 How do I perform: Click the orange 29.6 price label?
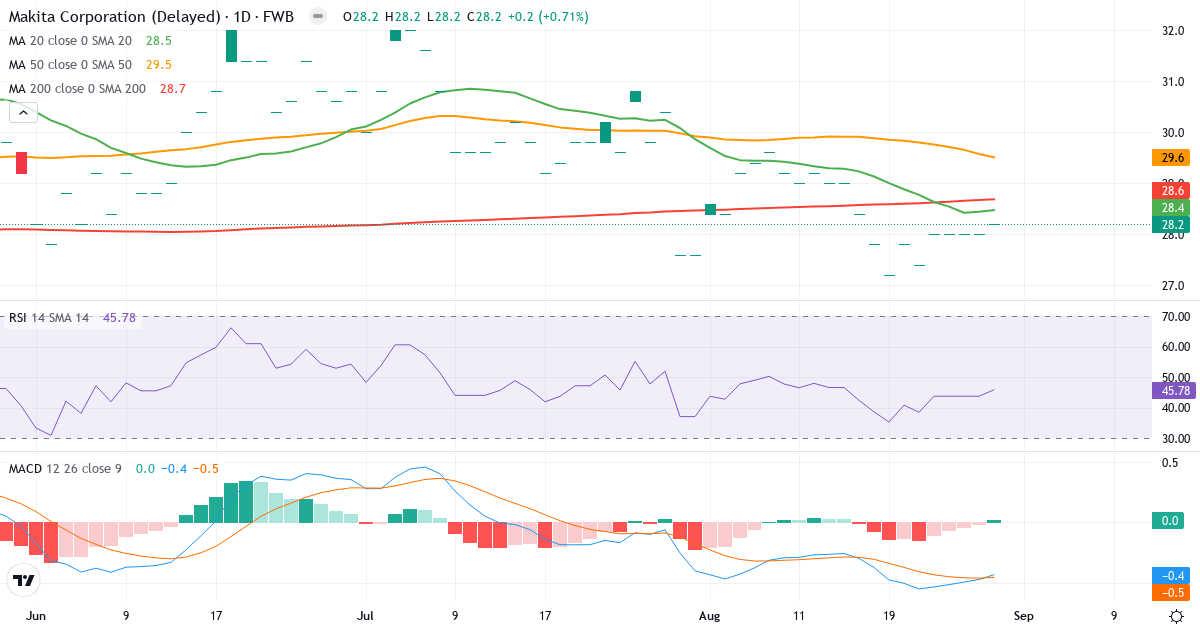pos(1169,158)
